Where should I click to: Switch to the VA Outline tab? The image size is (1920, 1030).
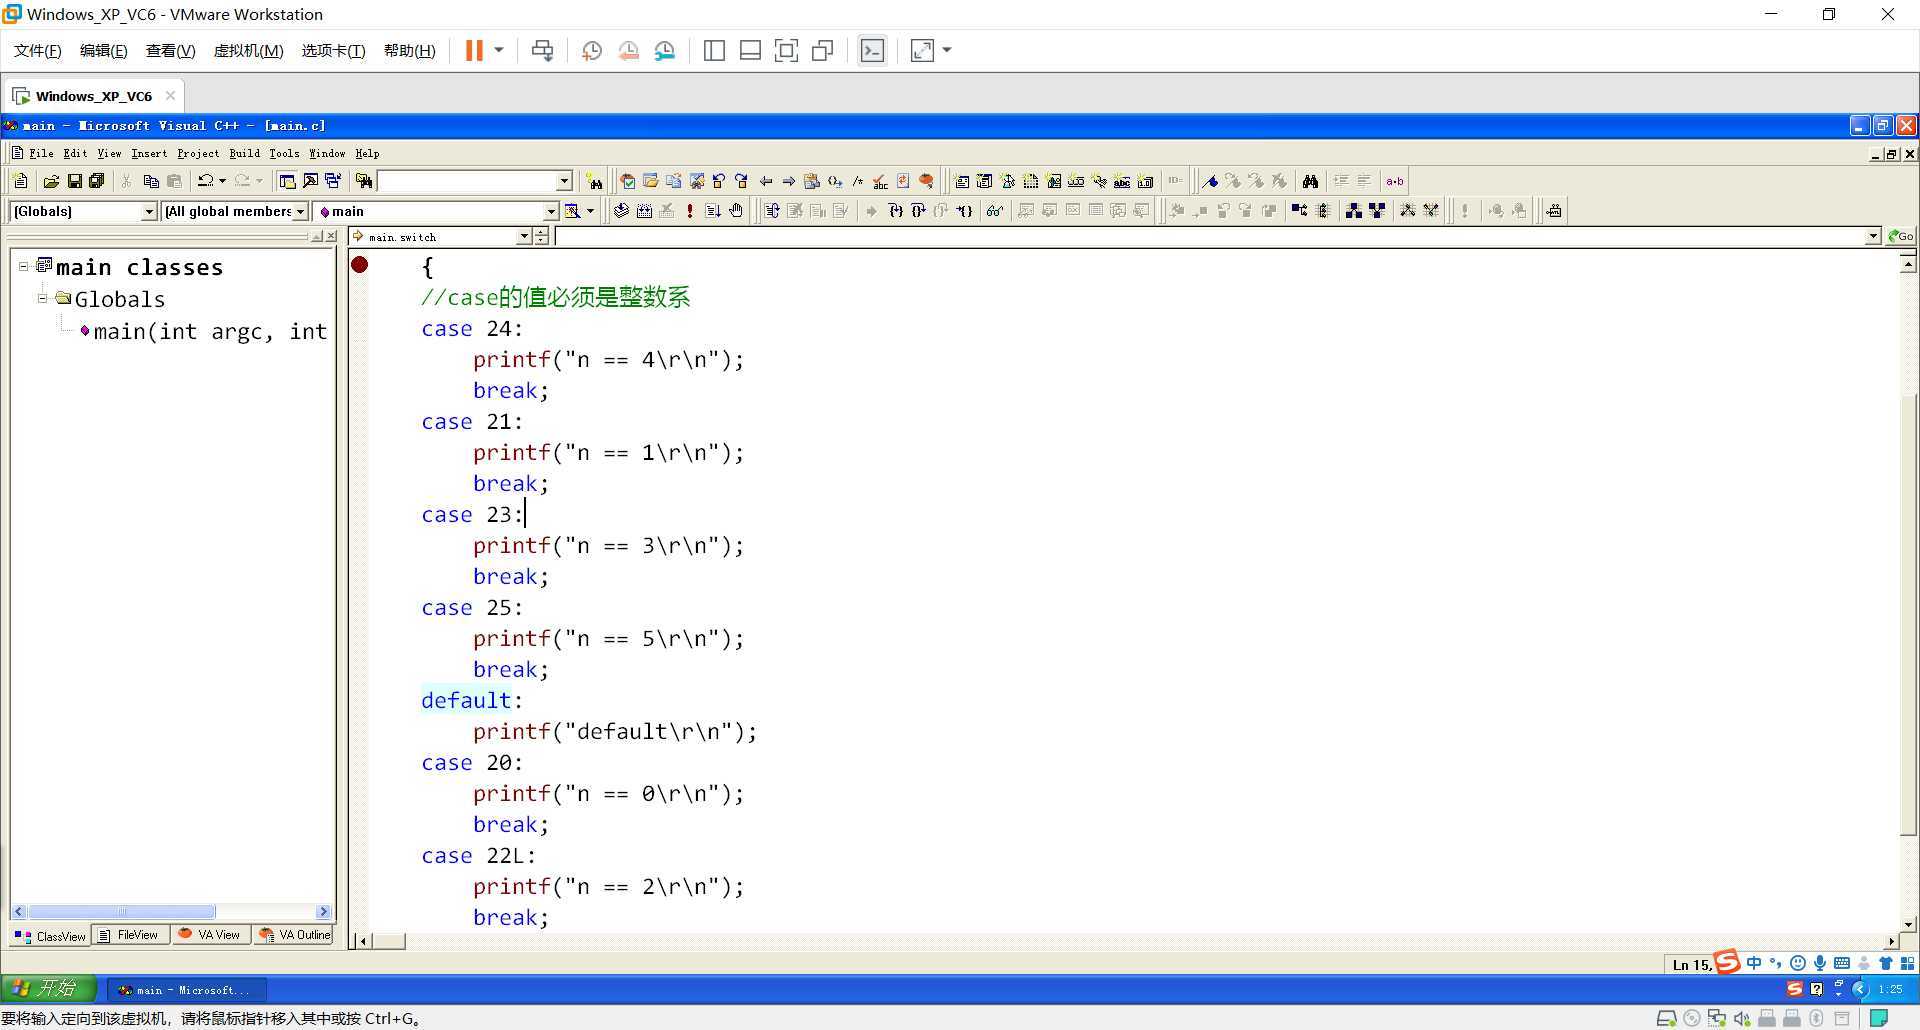point(295,935)
